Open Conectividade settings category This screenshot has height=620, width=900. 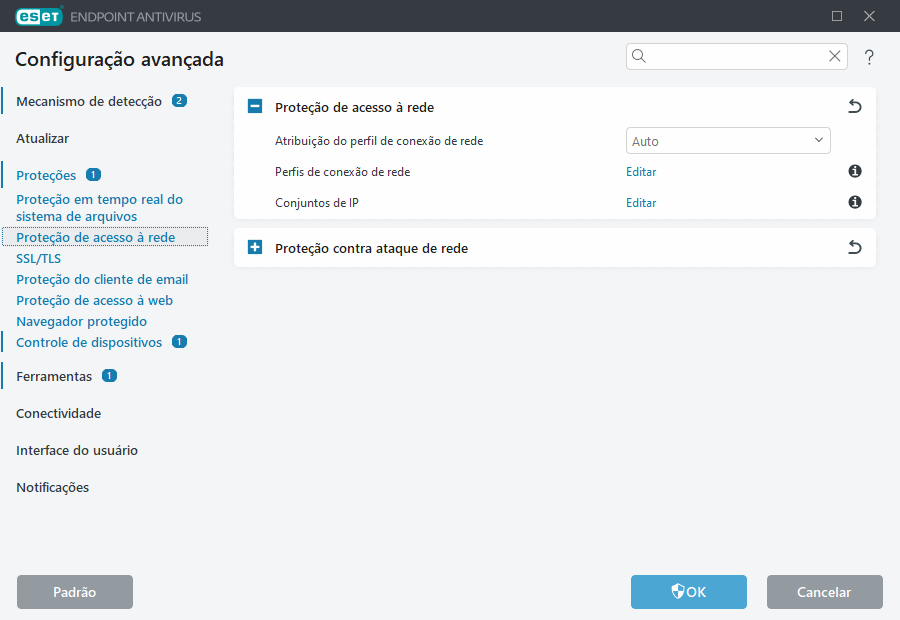[x=59, y=413]
